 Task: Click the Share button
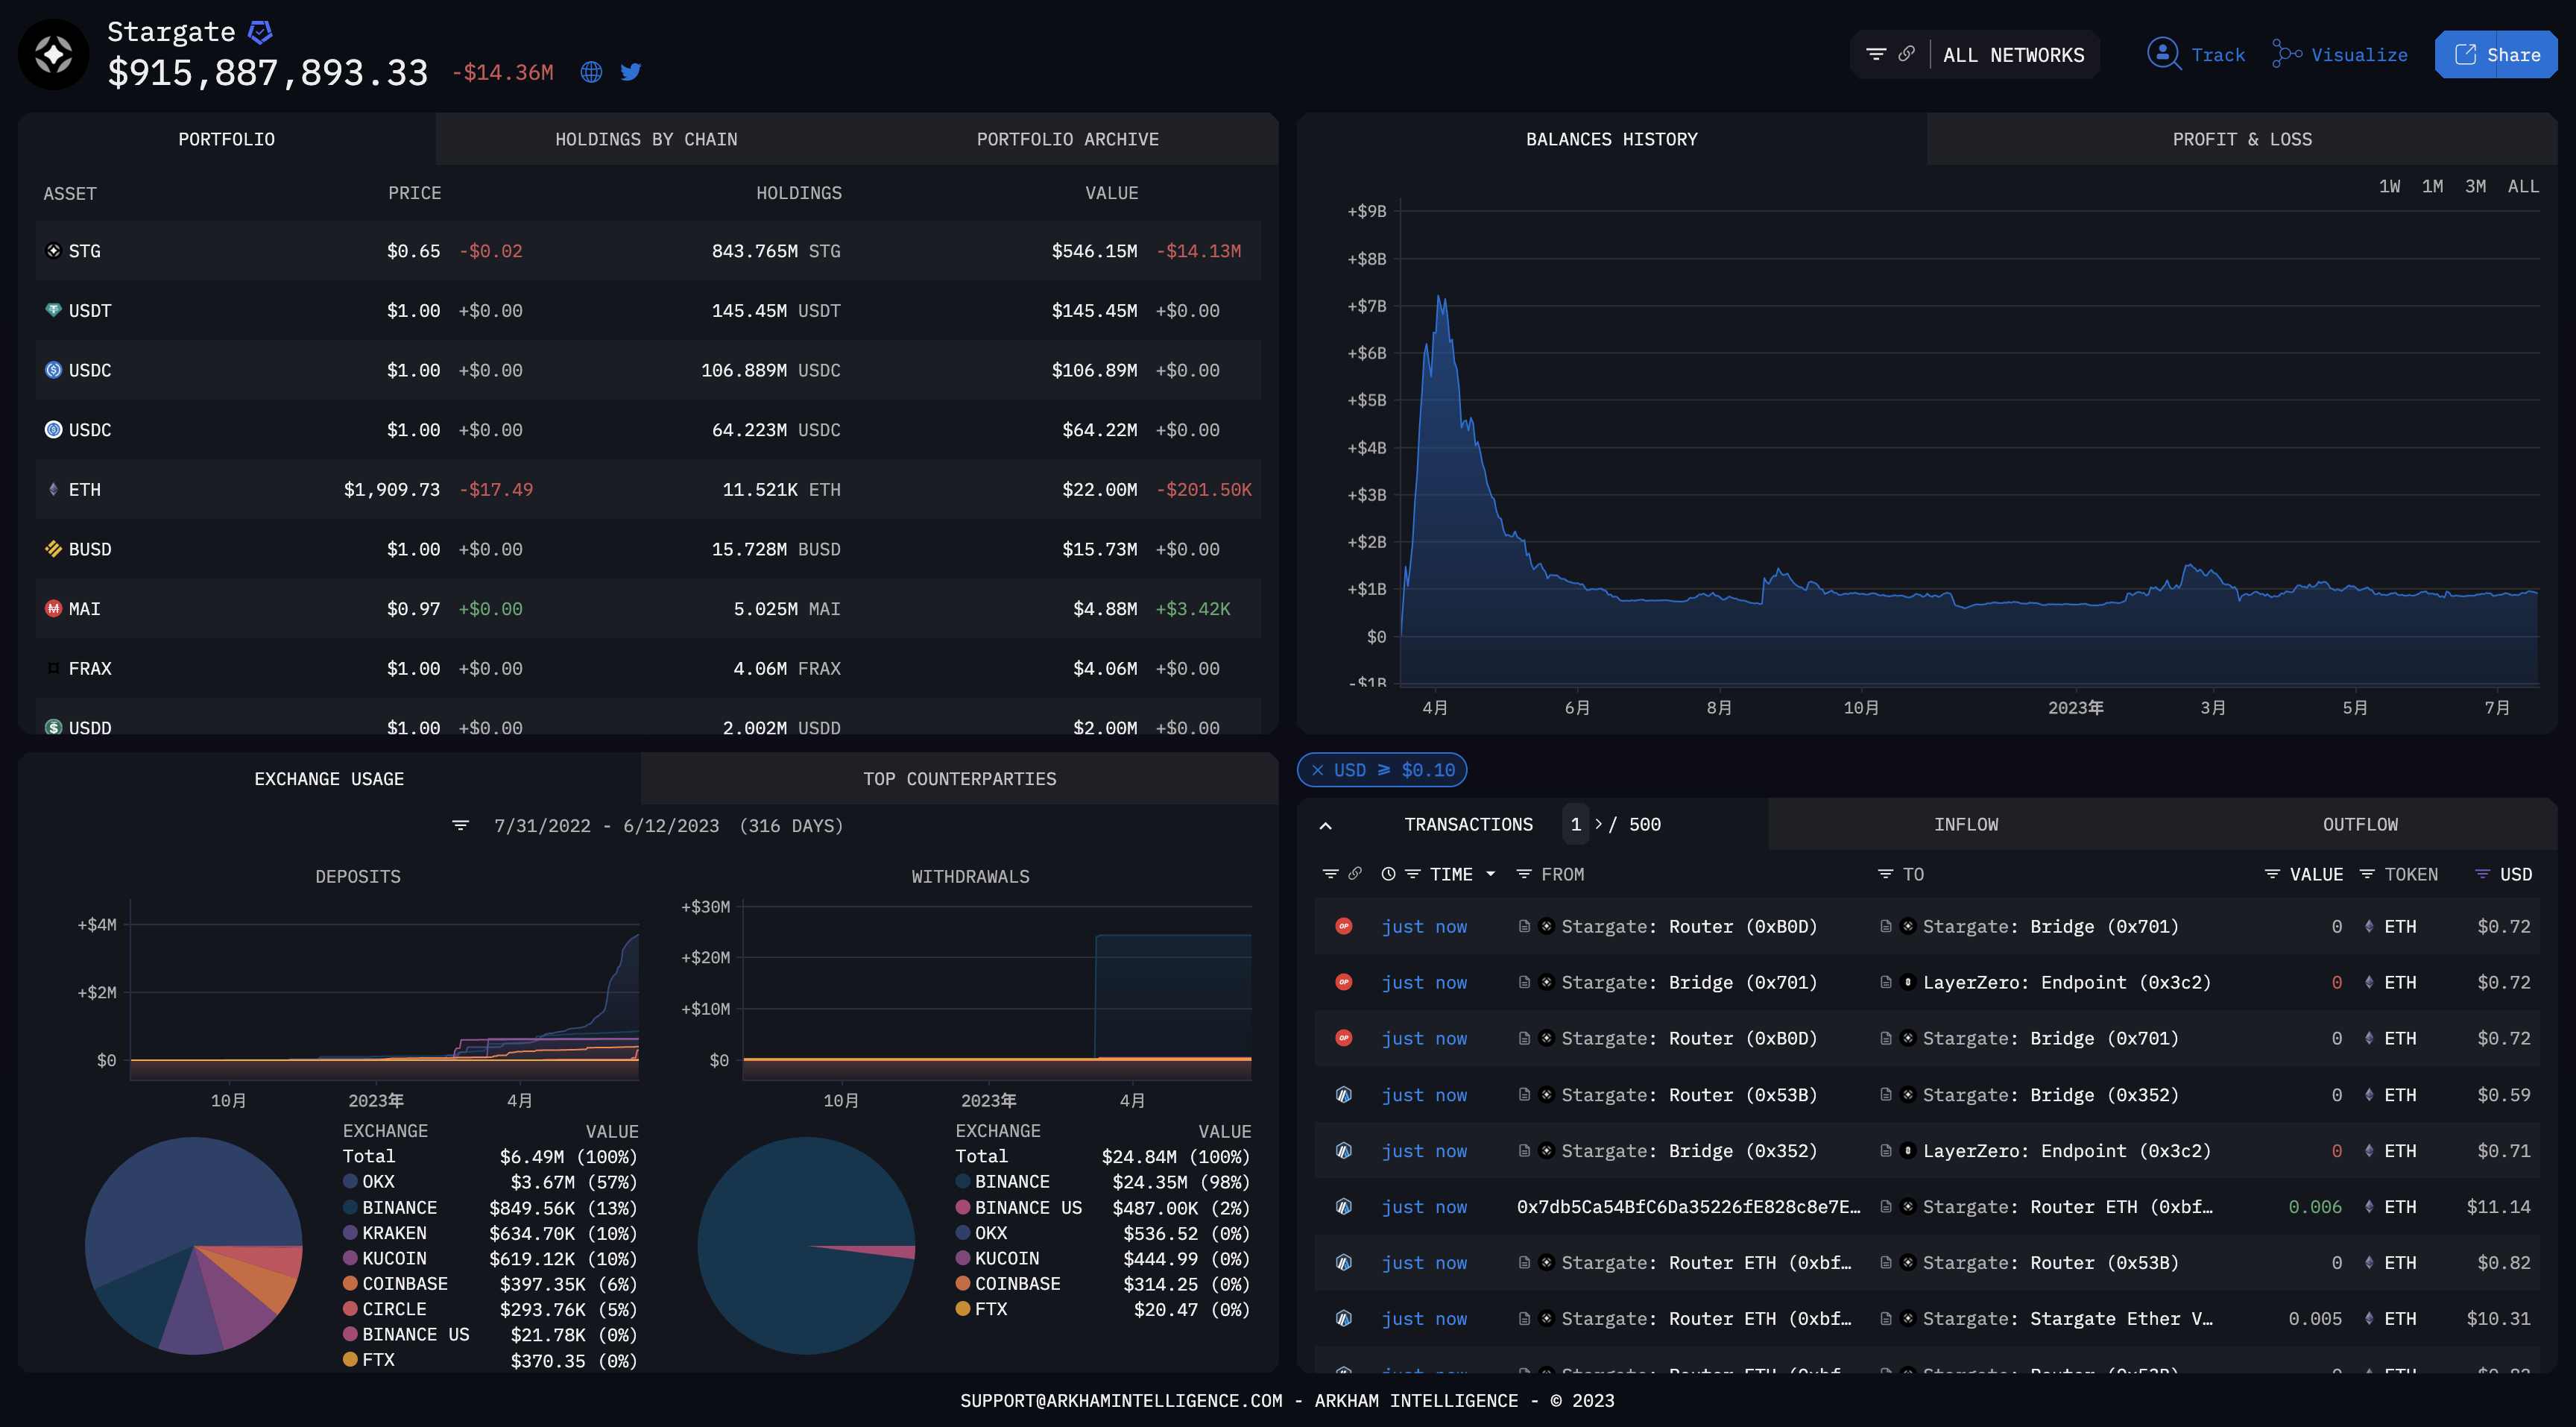click(x=2496, y=55)
